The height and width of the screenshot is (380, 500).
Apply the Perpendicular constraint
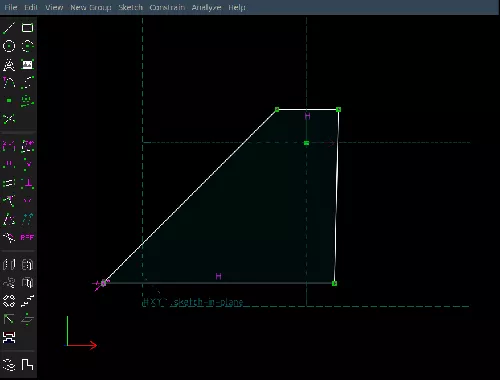(x=27, y=183)
